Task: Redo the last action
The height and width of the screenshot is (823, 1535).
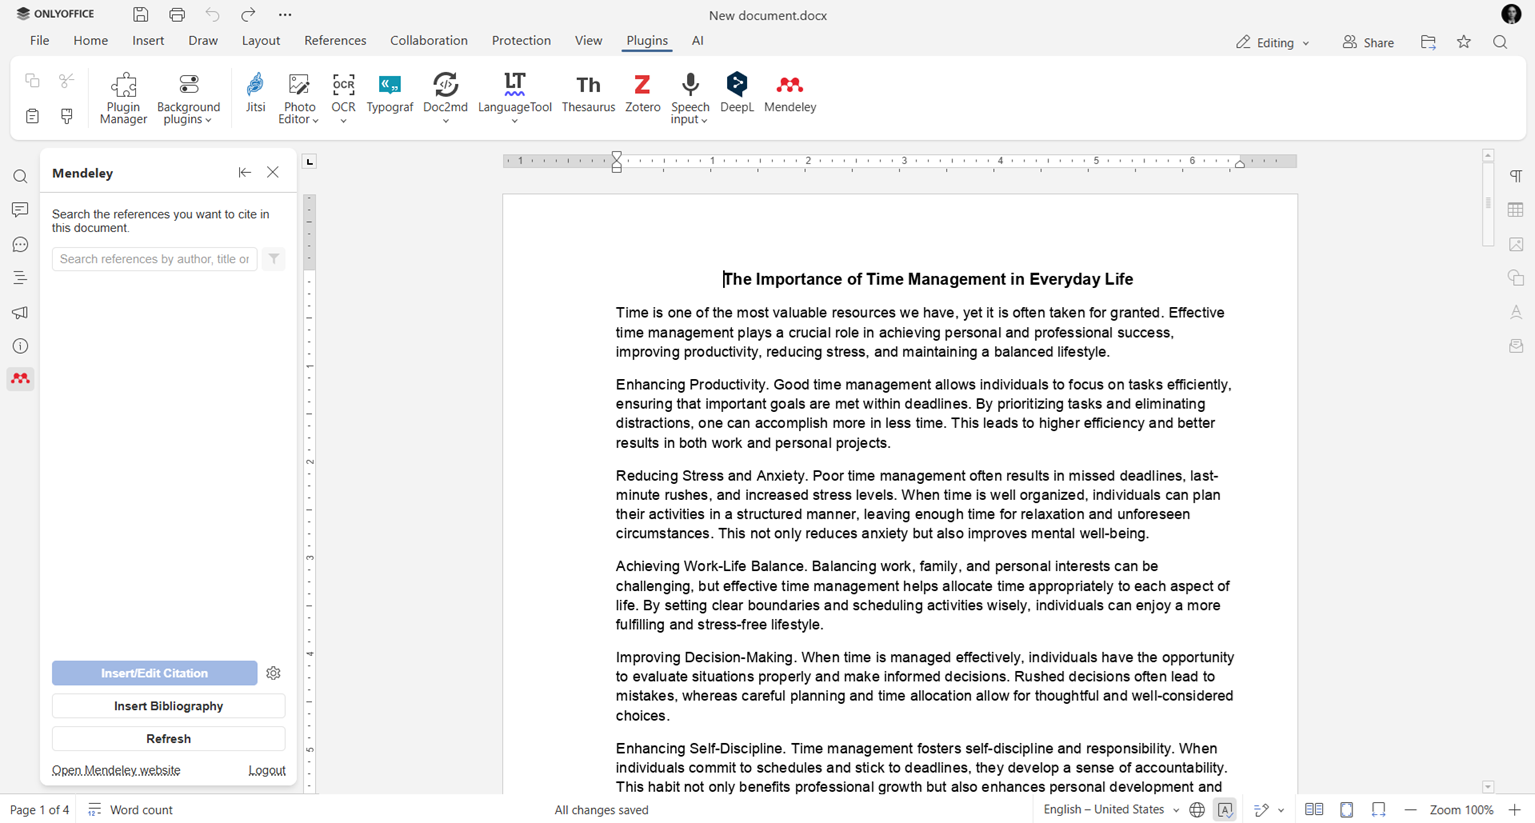Action: pos(248,15)
